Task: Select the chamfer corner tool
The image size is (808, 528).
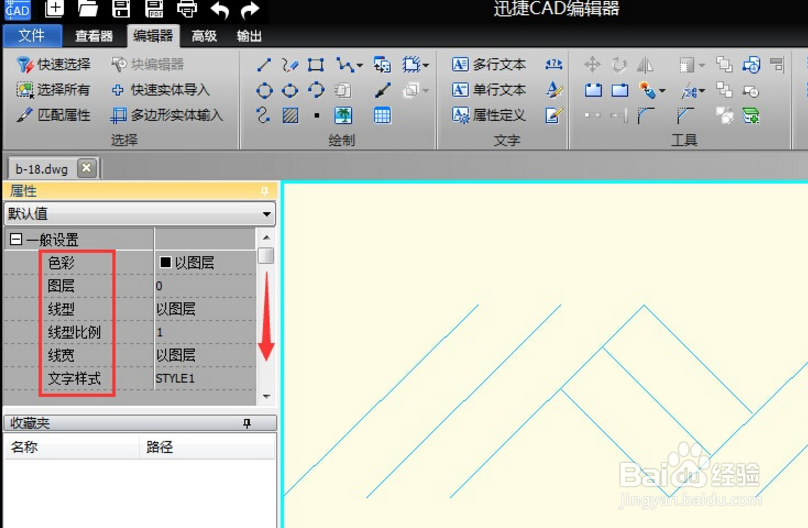Action: [685, 115]
